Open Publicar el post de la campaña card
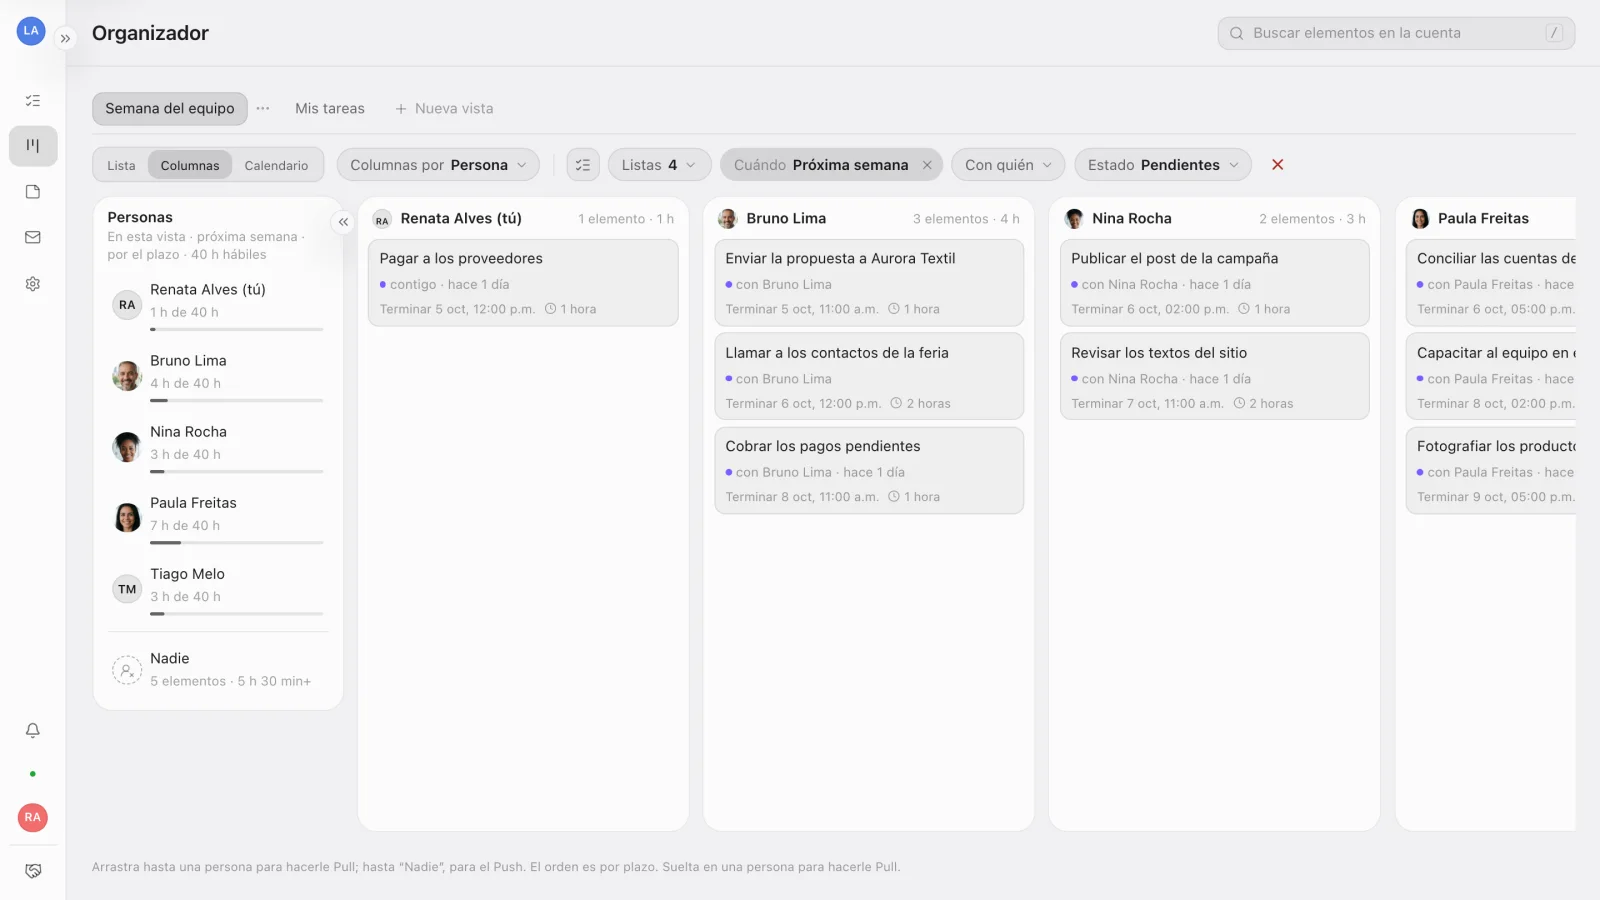The height and width of the screenshot is (900, 1600). click(x=1214, y=283)
